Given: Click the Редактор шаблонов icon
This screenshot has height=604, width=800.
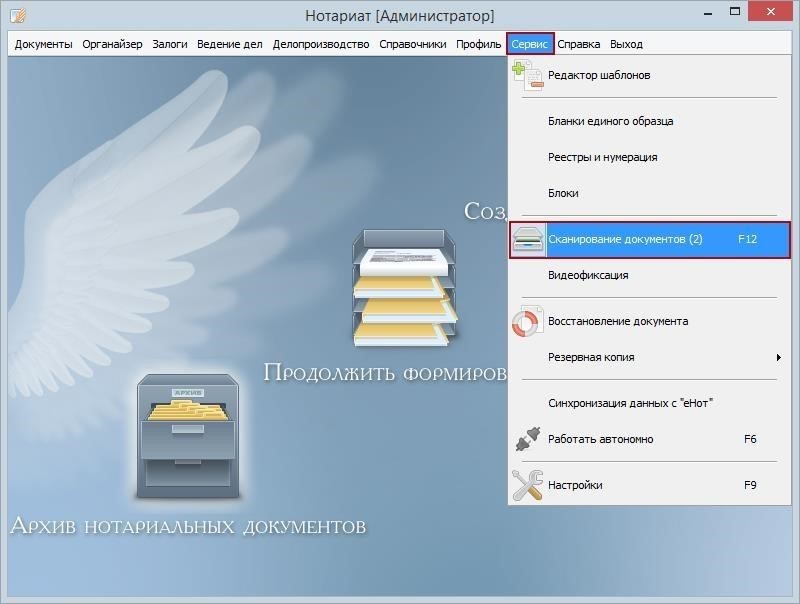Looking at the screenshot, I should (528, 75).
